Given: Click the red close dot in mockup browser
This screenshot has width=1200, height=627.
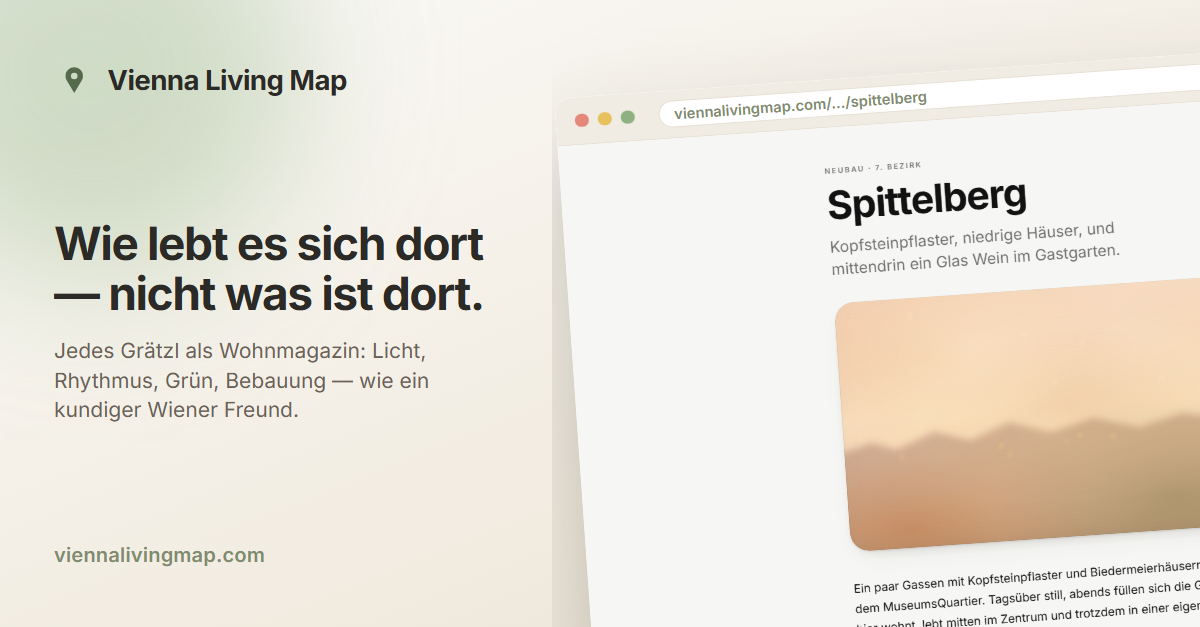Looking at the screenshot, I should click(x=582, y=120).
